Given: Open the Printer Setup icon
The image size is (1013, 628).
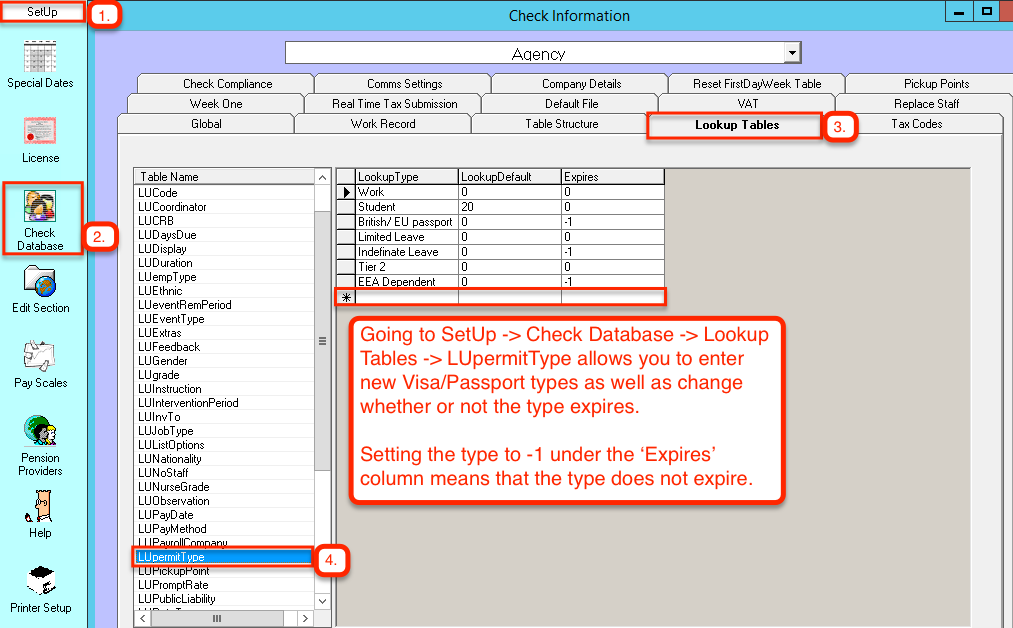Looking at the screenshot, I should coord(40,581).
